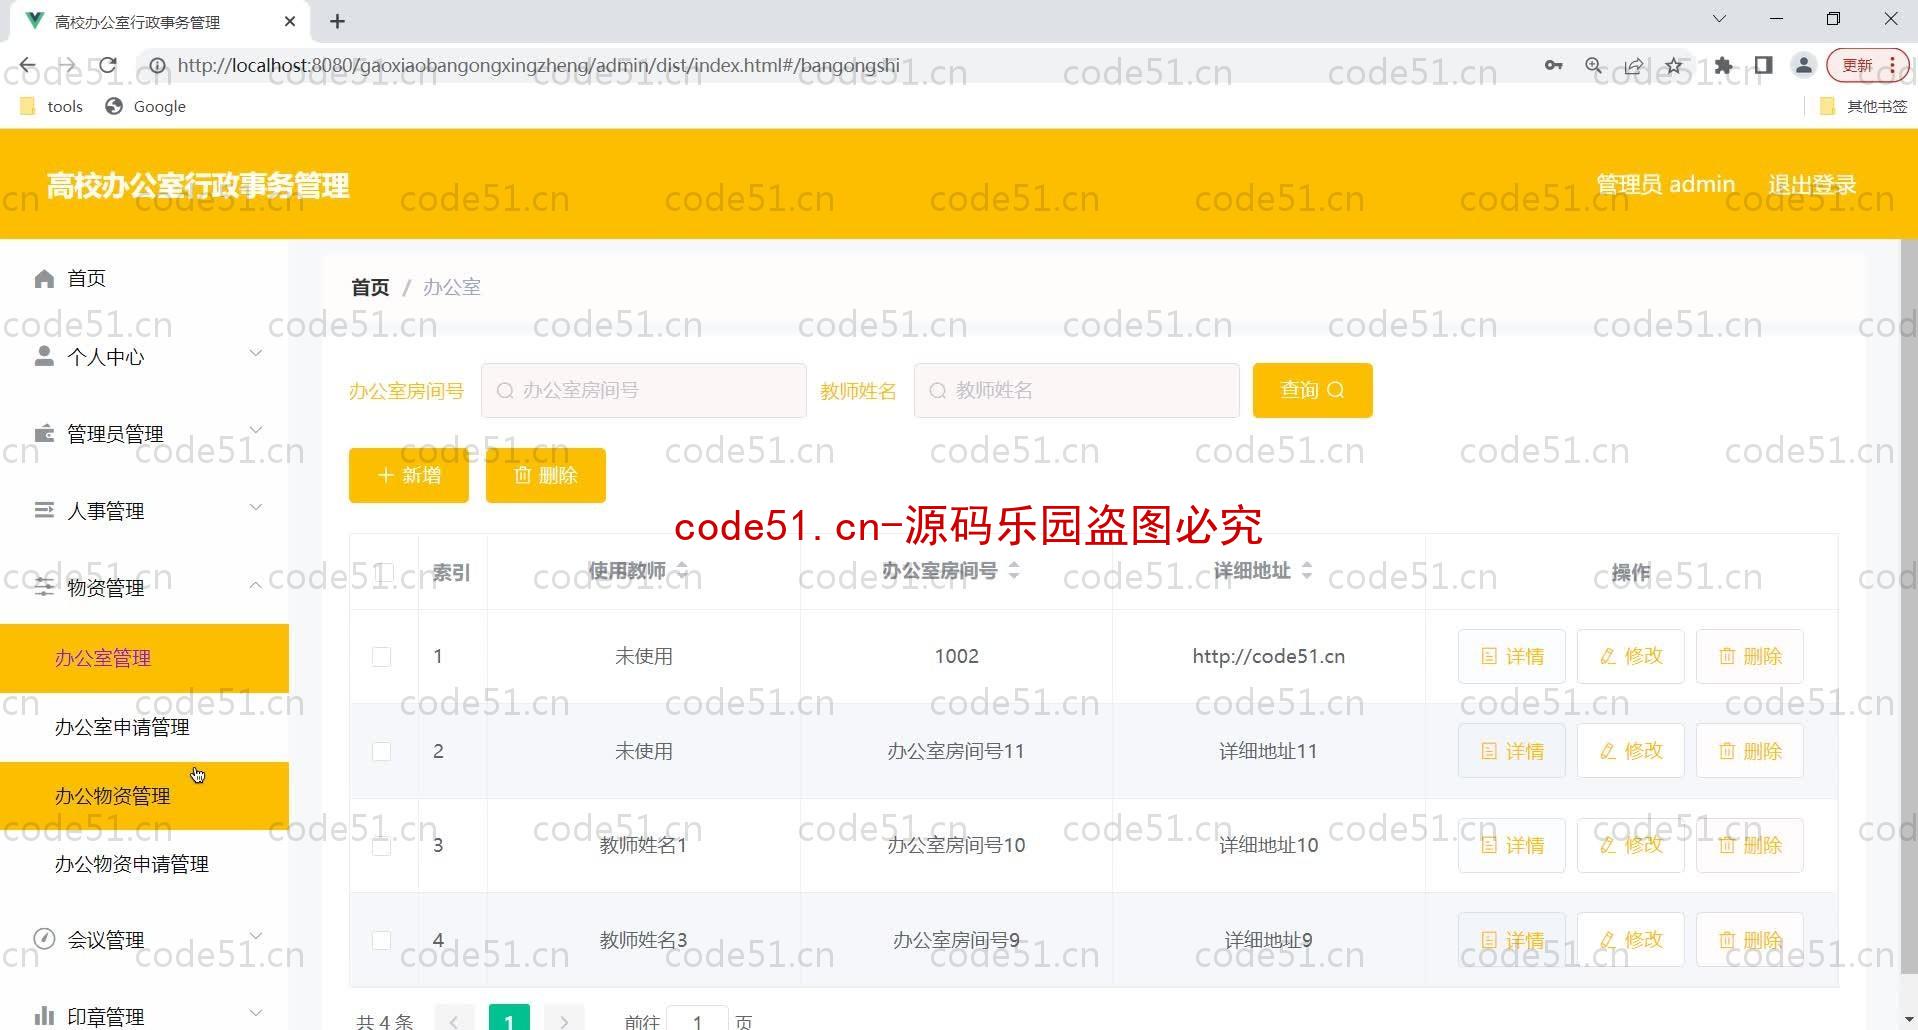Click the vertical page scrollbar
Image resolution: width=1918 pixels, height=1030 pixels.
pos(1908,606)
